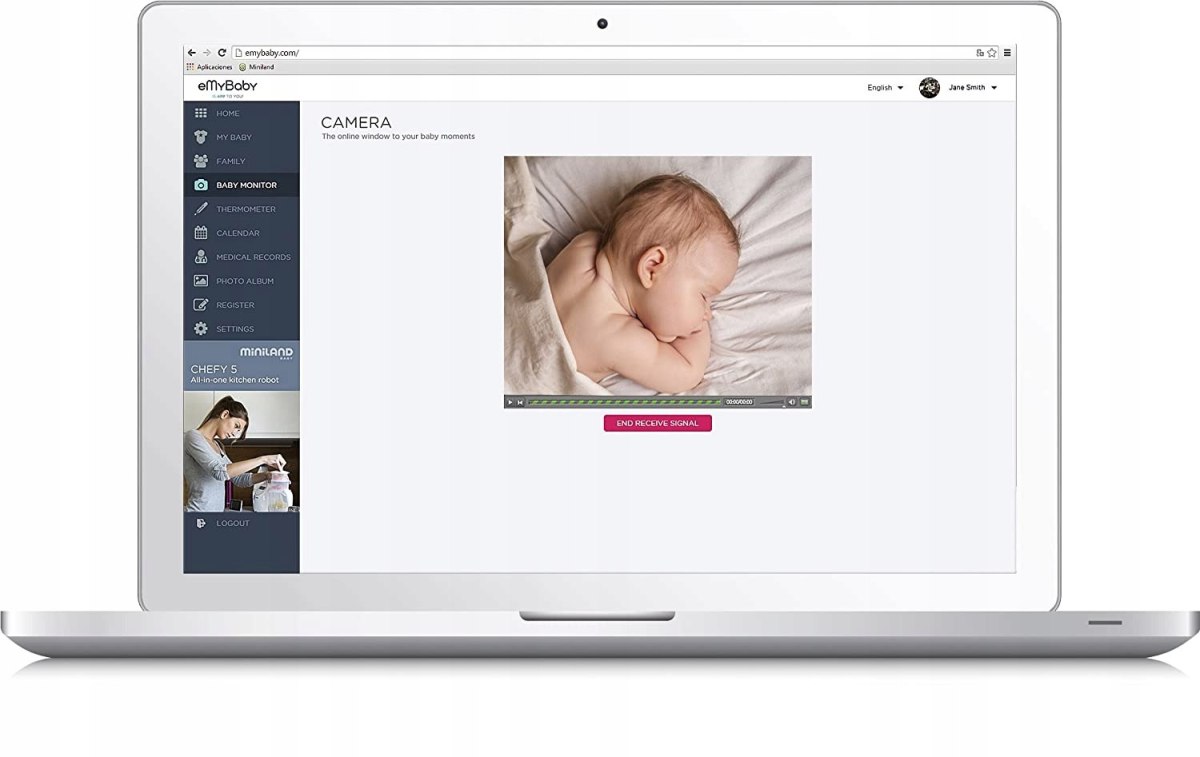Open Photo Album picture icon
The width and height of the screenshot is (1200, 757).
tap(200, 281)
